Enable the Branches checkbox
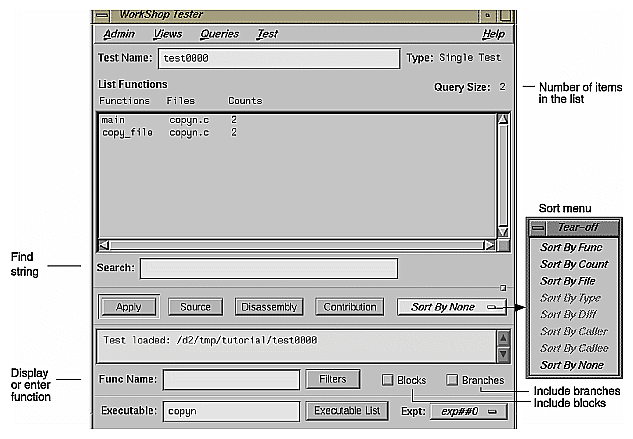Image resolution: width=633 pixels, height=439 pixels. pyautogui.click(x=452, y=380)
